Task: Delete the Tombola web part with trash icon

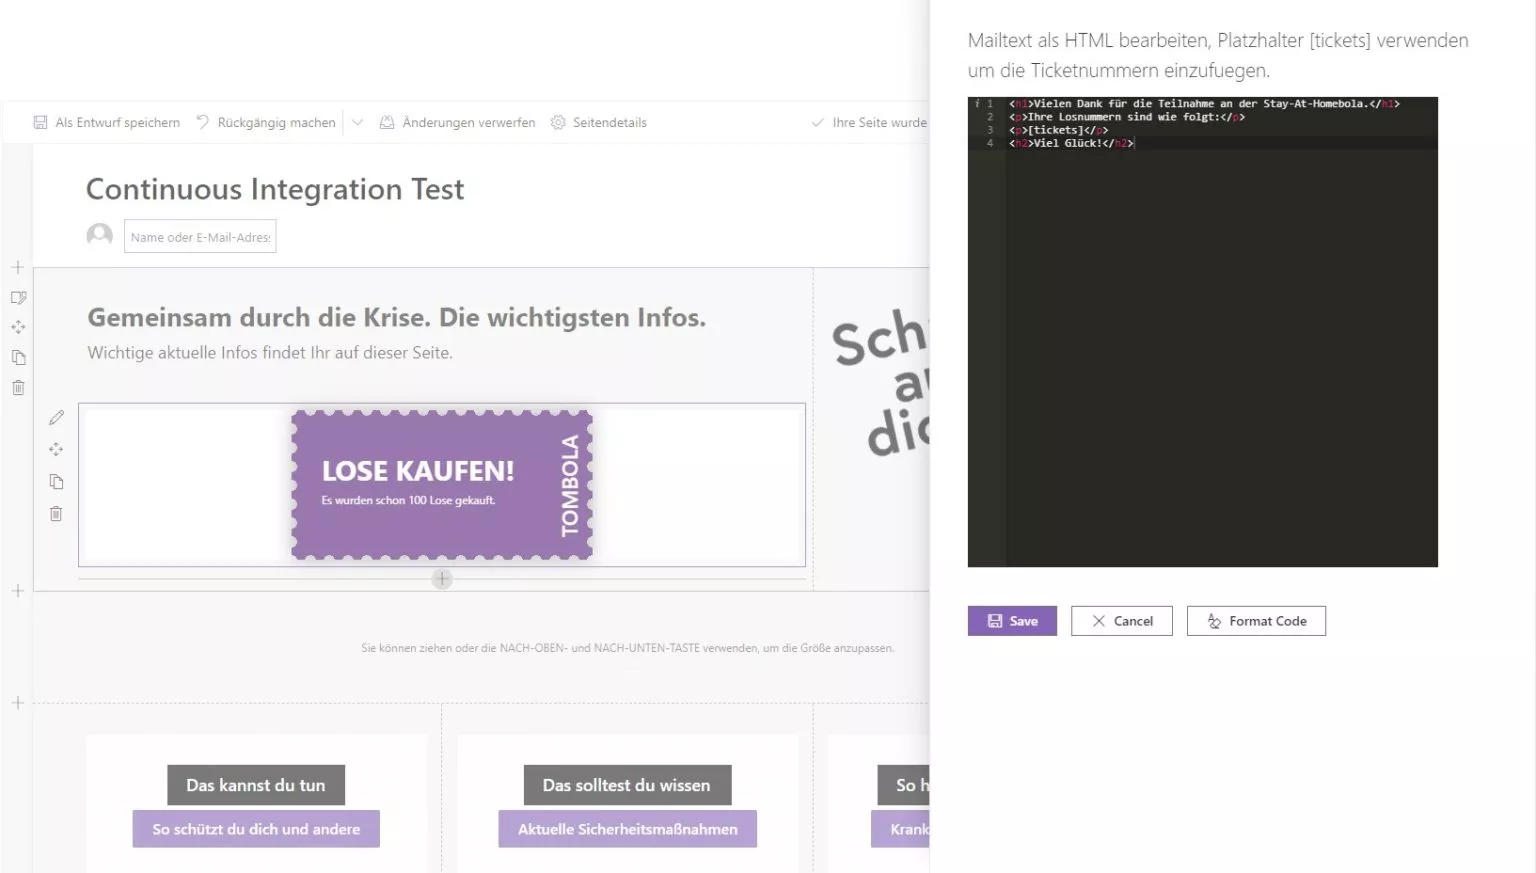Action: 56,513
